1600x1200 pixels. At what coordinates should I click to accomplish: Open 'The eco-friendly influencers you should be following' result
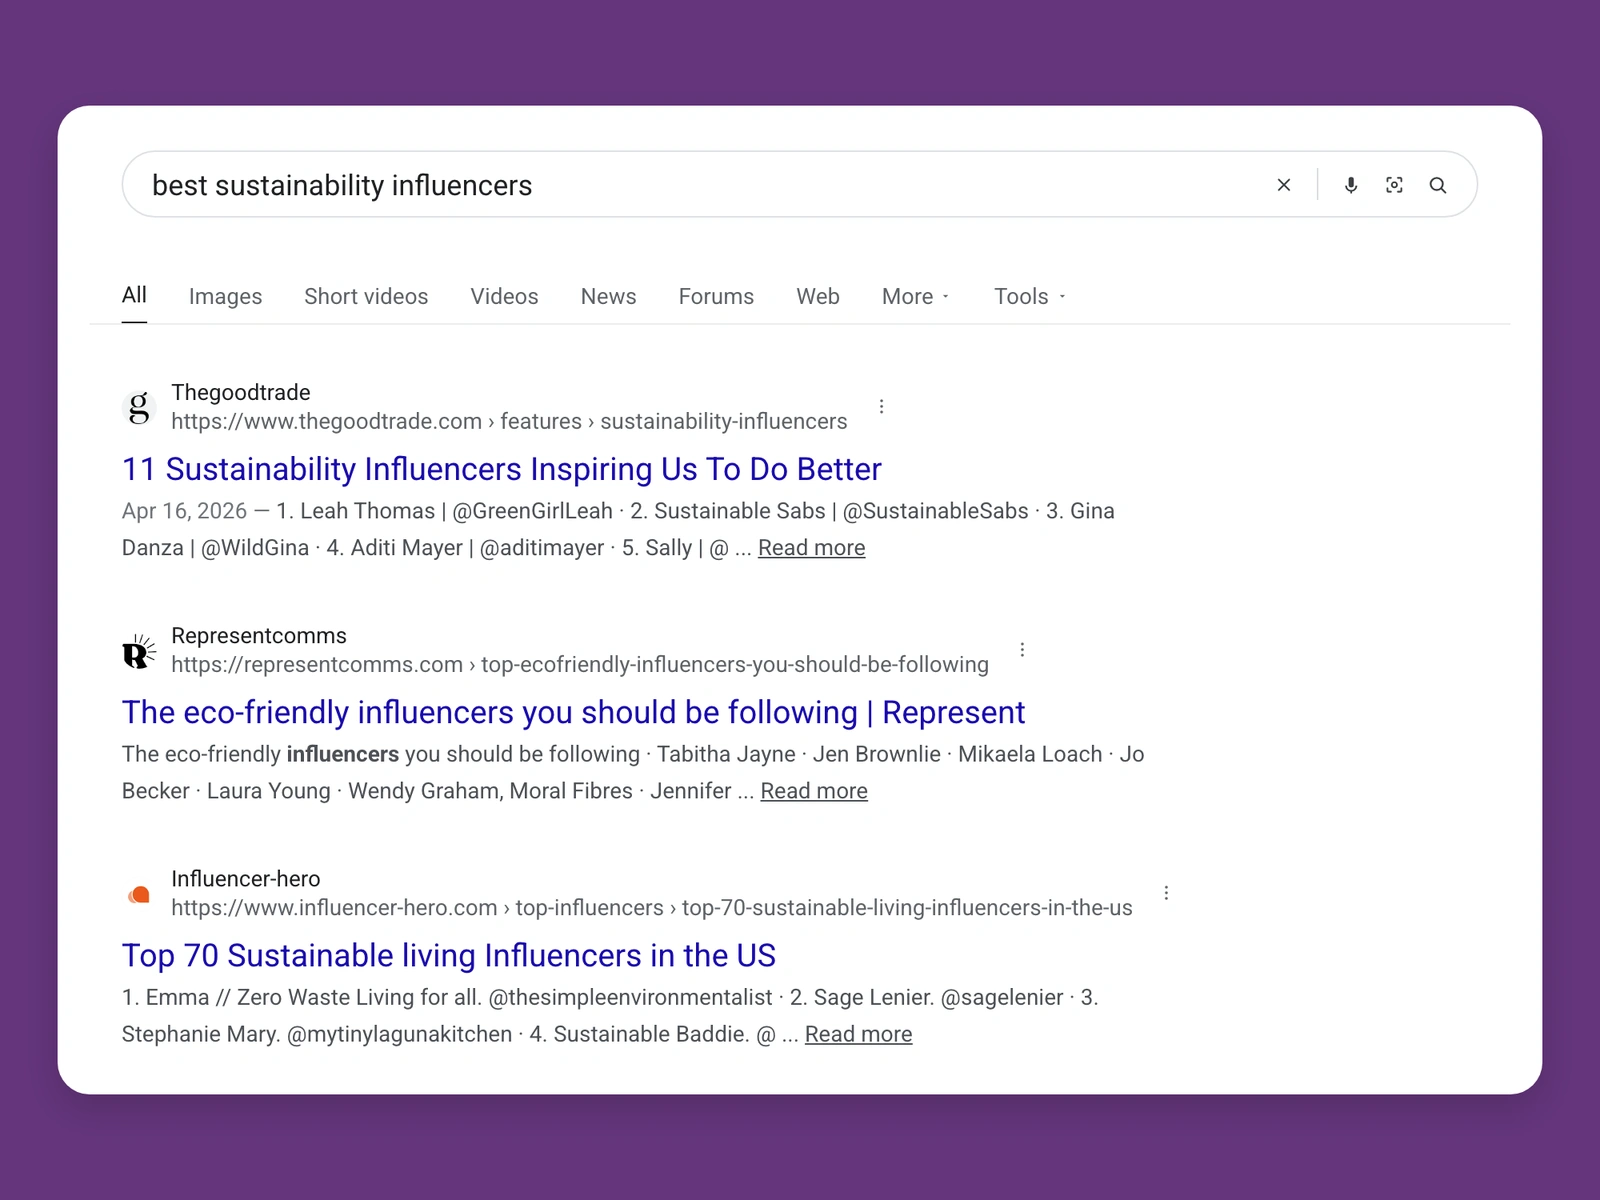coord(573,712)
